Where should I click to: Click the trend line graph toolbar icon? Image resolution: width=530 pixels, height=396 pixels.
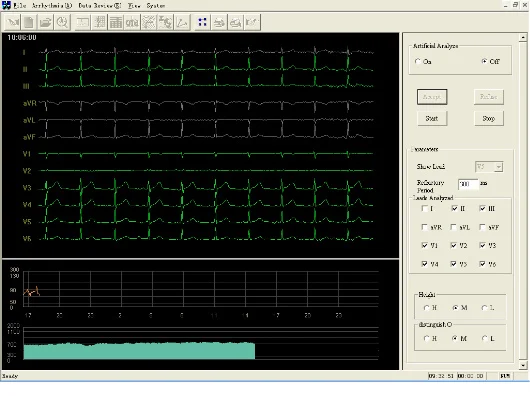182,22
